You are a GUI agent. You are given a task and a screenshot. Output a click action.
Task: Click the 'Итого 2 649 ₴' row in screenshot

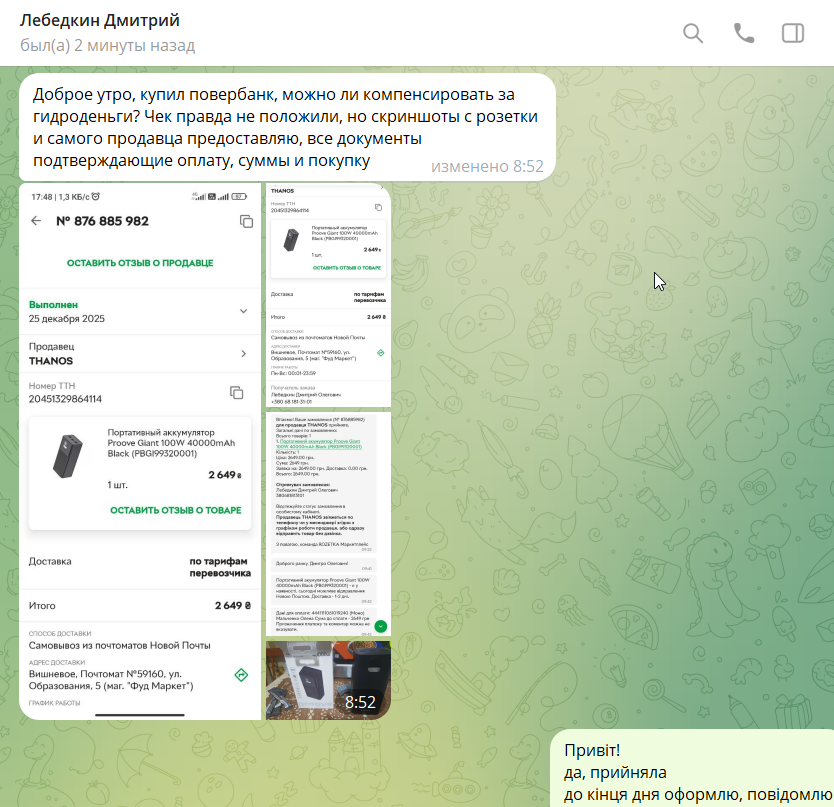tap(140, 606)
